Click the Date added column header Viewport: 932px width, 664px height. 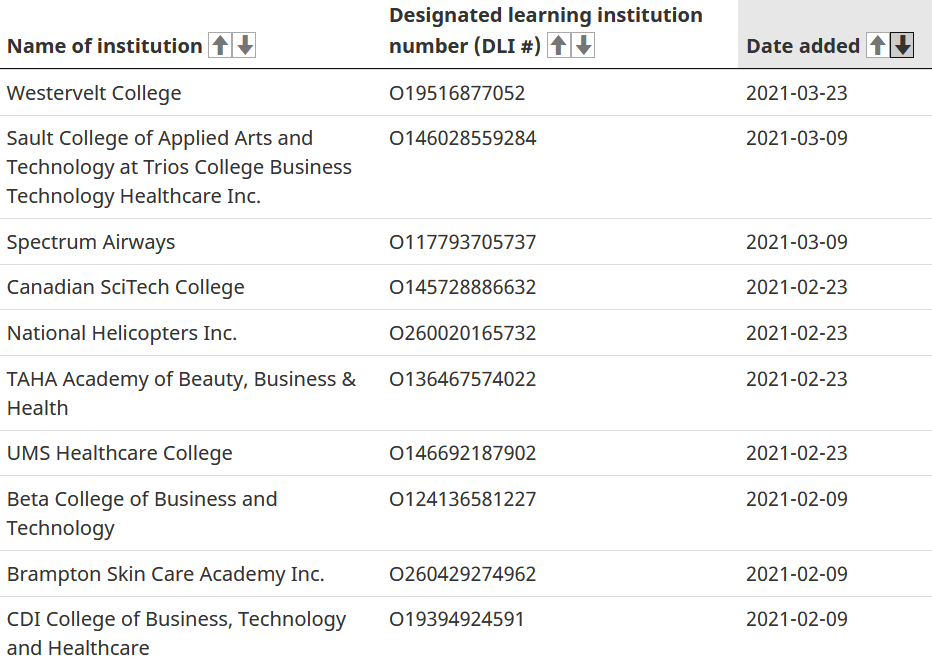coord(803,46)
